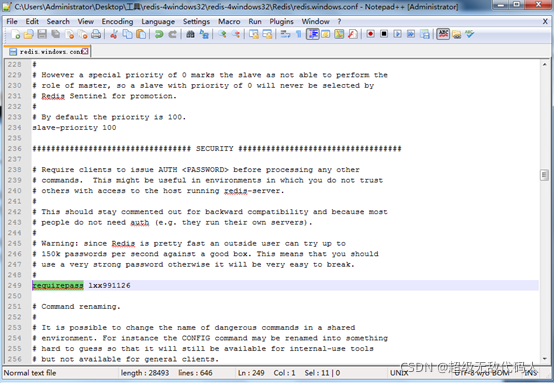Stop macro recording with the square icon
Screen dimensions: 554x383
384,34
